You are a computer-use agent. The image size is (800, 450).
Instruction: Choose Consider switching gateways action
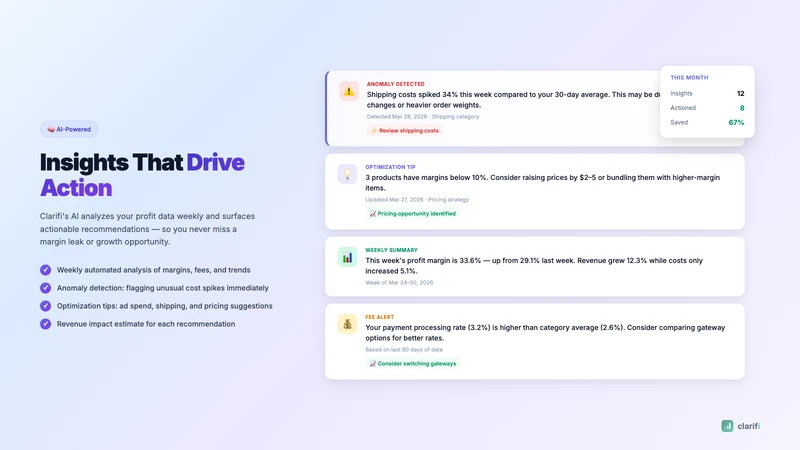click(x=412, y=364)
